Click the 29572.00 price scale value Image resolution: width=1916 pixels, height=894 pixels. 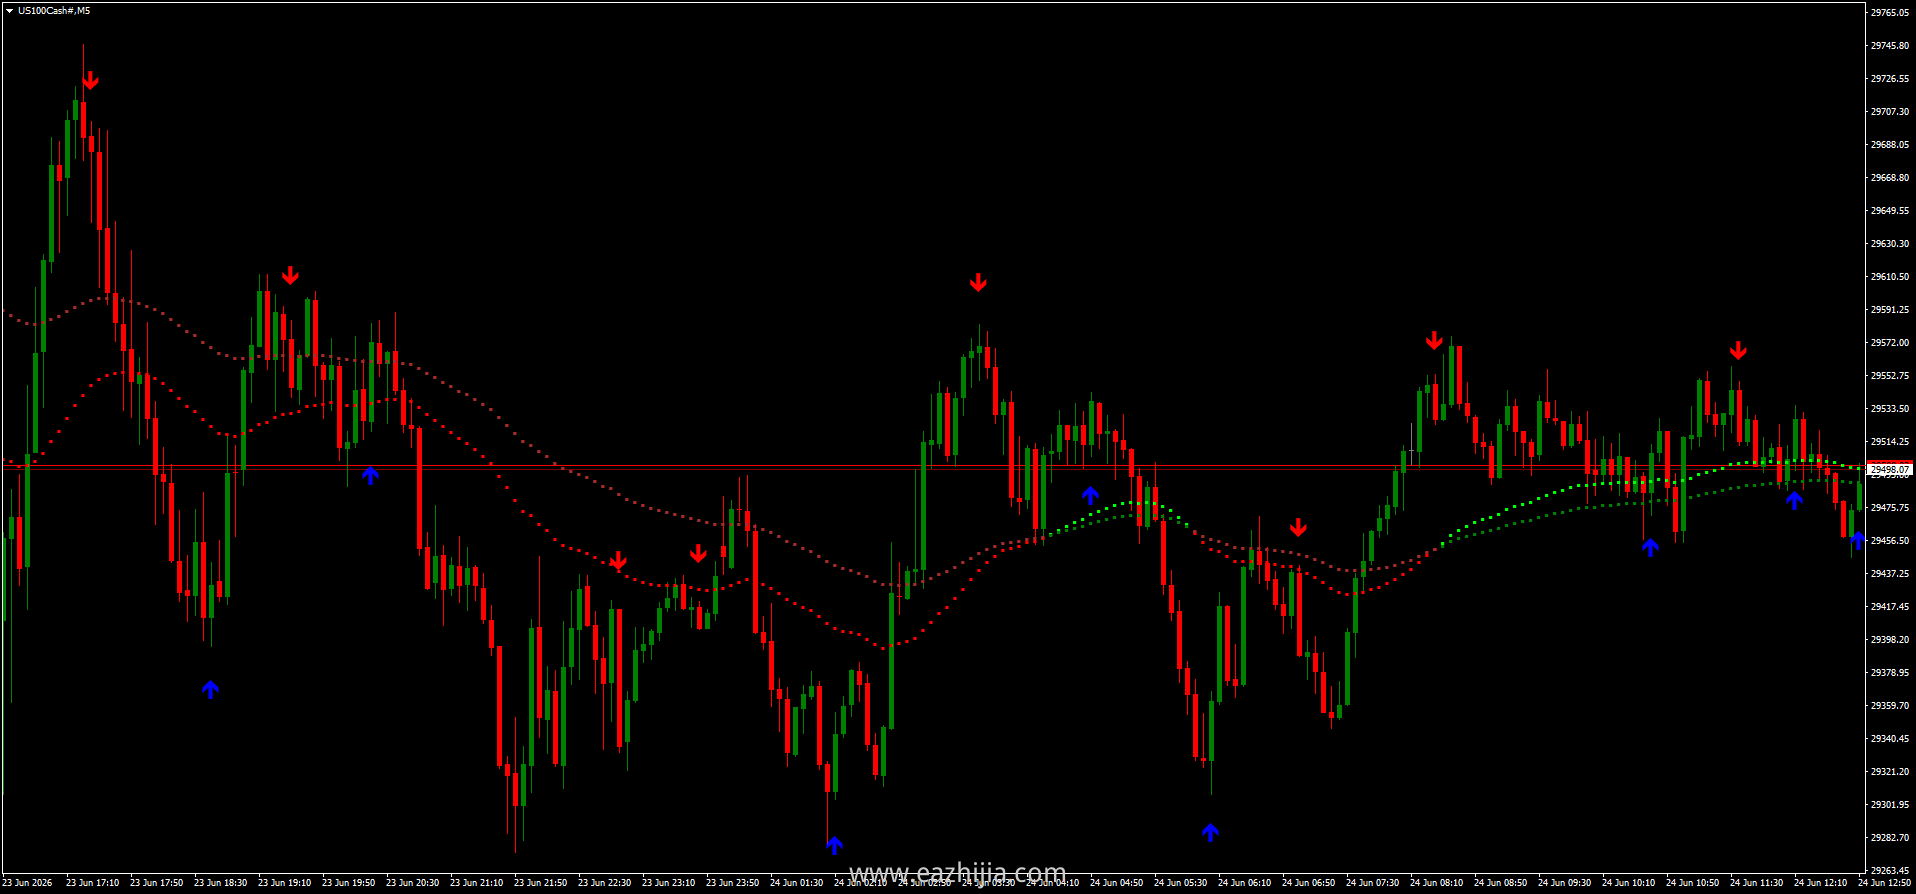coord(1890,342)
